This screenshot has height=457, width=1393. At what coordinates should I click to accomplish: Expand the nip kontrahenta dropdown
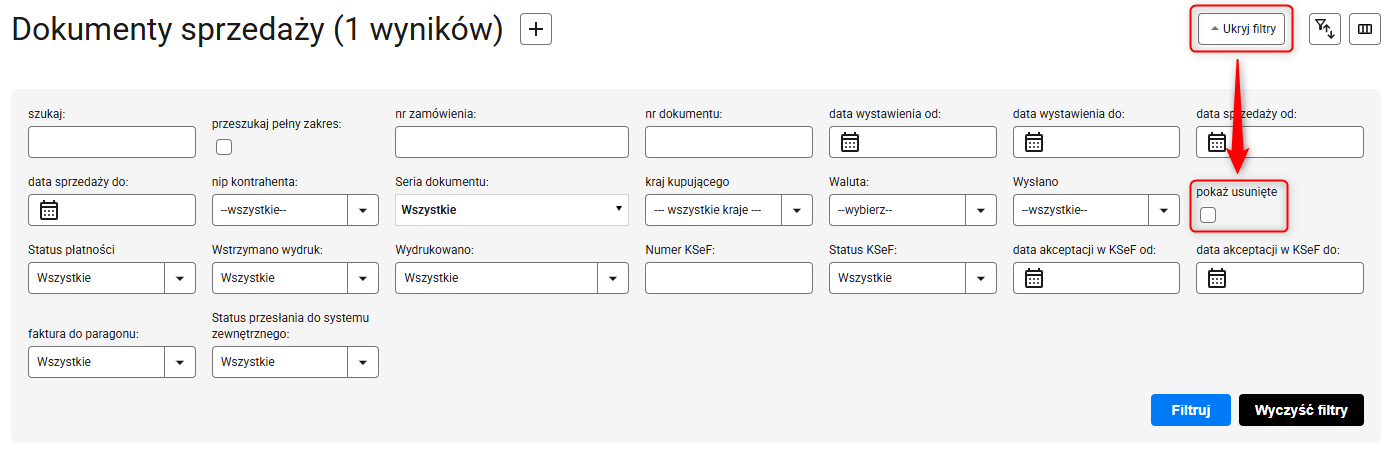[362, 210]
